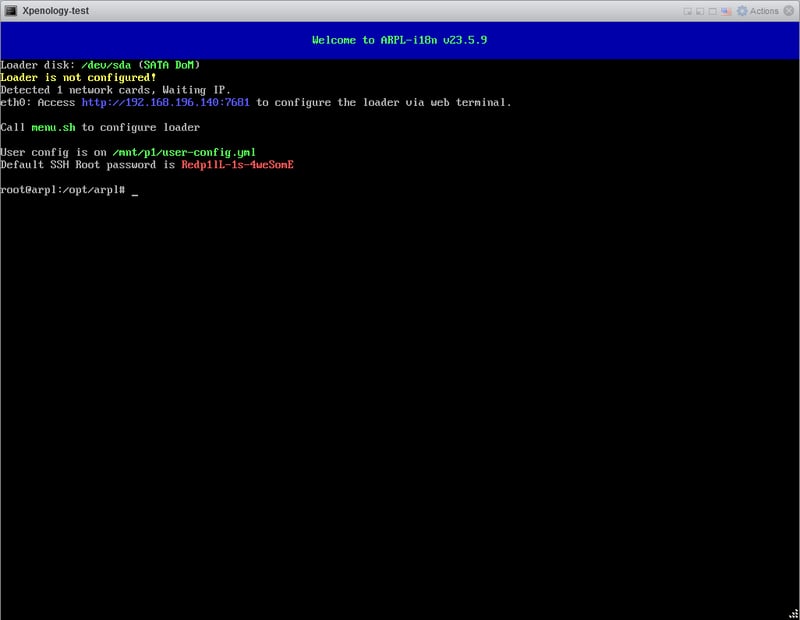Click the empty black terminal area
This screenshot has height=620, width=800.
click(400, 400)
